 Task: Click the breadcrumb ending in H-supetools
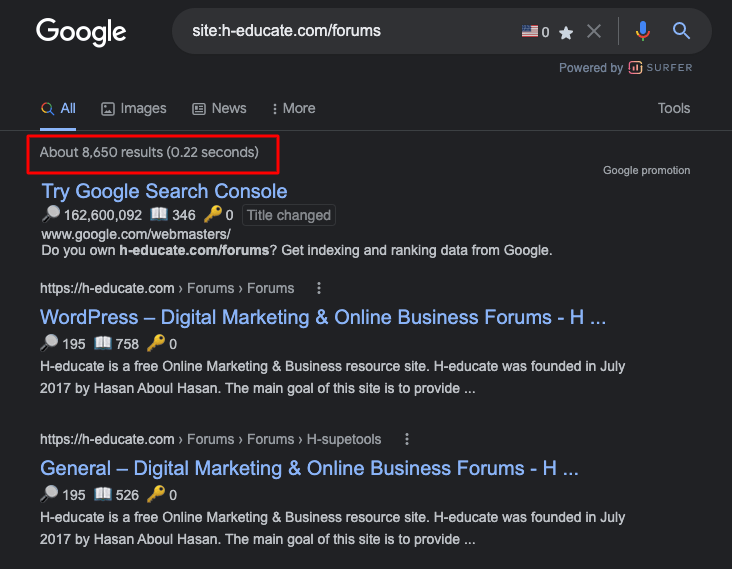point(211,439)
